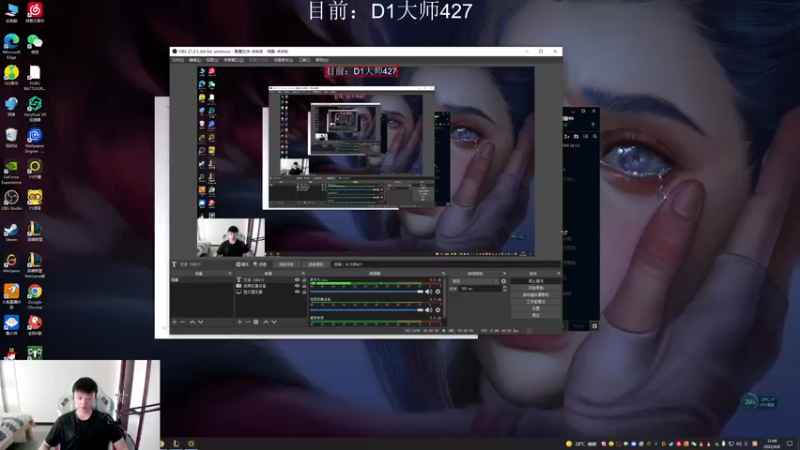Move the selected source up
This screenshot has width=800, height=450.
(266, 322)
